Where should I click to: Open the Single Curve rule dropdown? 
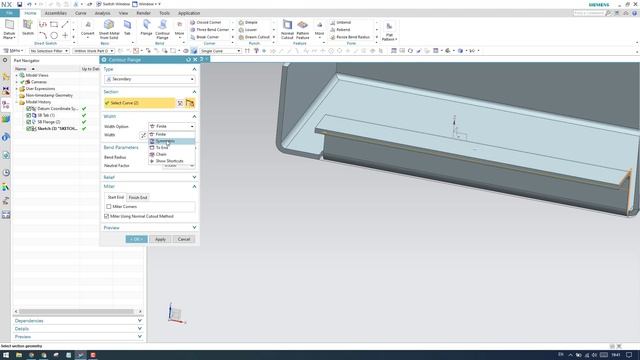[220, 51]
